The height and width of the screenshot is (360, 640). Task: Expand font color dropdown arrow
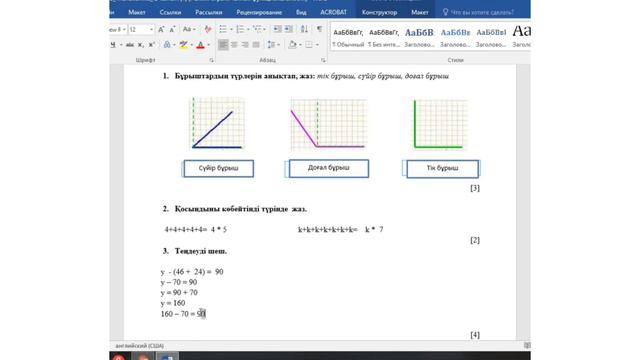tap(209, 45)
